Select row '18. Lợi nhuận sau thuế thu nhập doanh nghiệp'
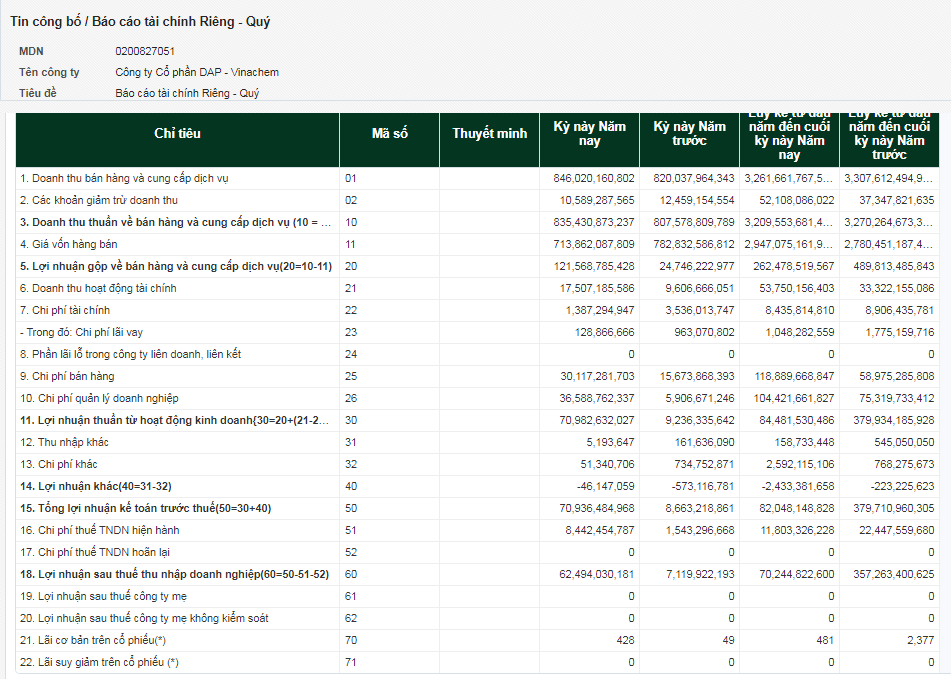This screenshot has width=951, height=679. [477, 574]
